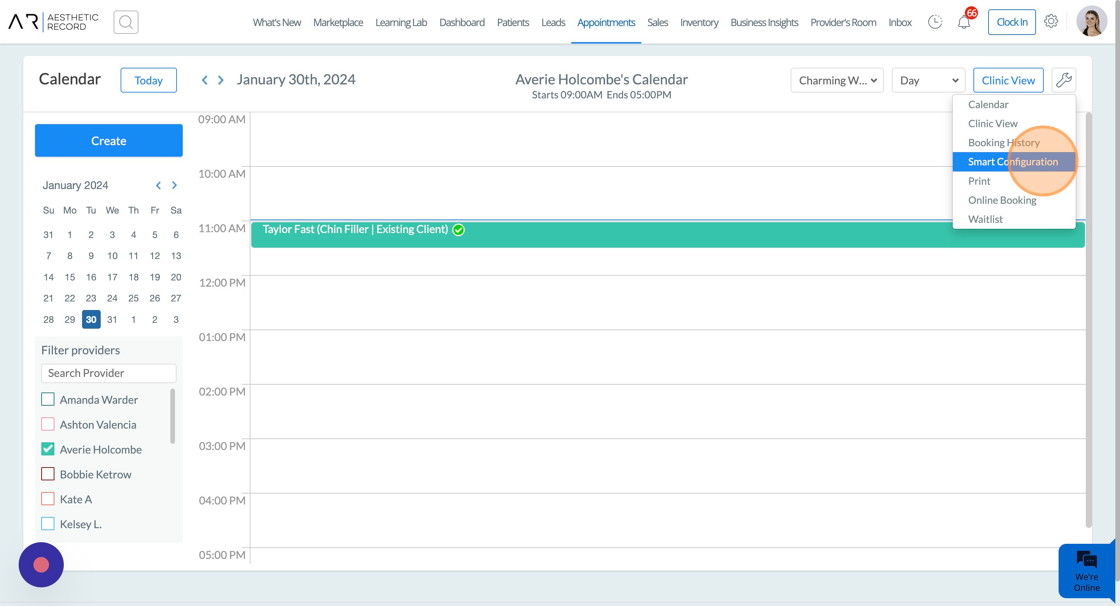The height and width of the screenshot is (606, 1120).
Task: Open the Business Insights nav item
Action: pos(764,22)
